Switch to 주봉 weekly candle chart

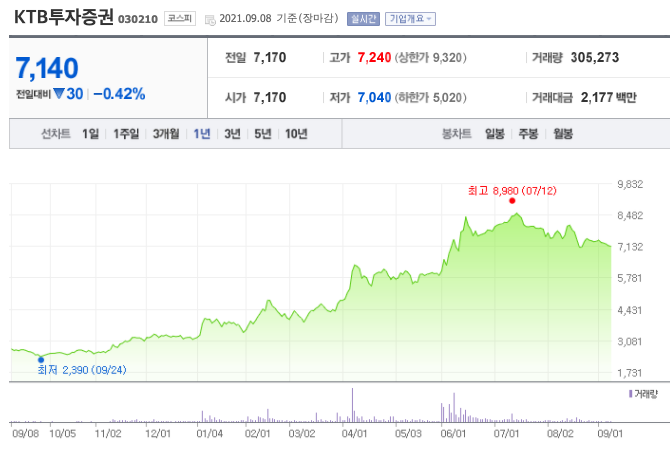528,134
